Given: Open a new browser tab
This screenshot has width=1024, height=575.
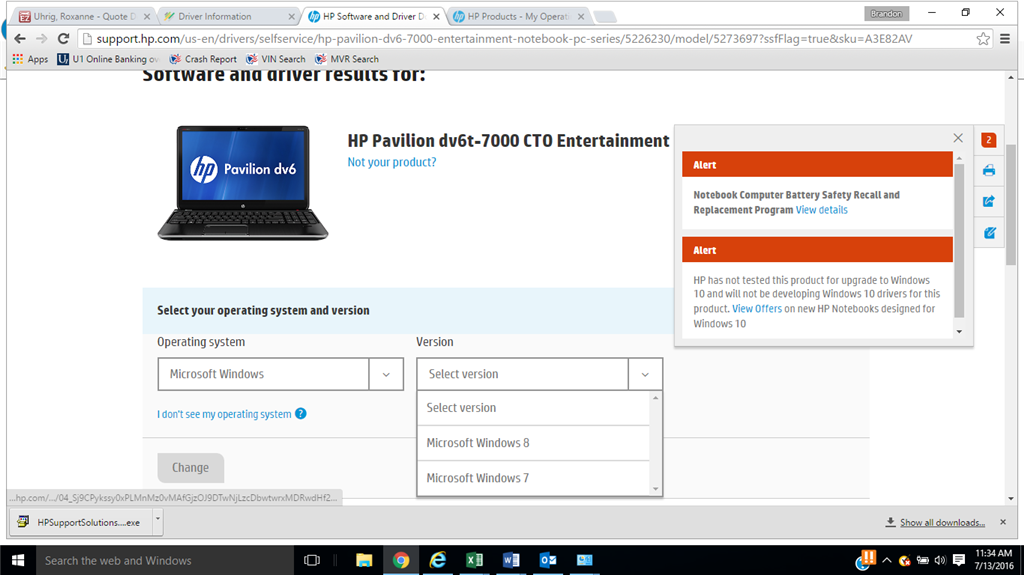Looking at the screenshot, I should coord(605,16).
